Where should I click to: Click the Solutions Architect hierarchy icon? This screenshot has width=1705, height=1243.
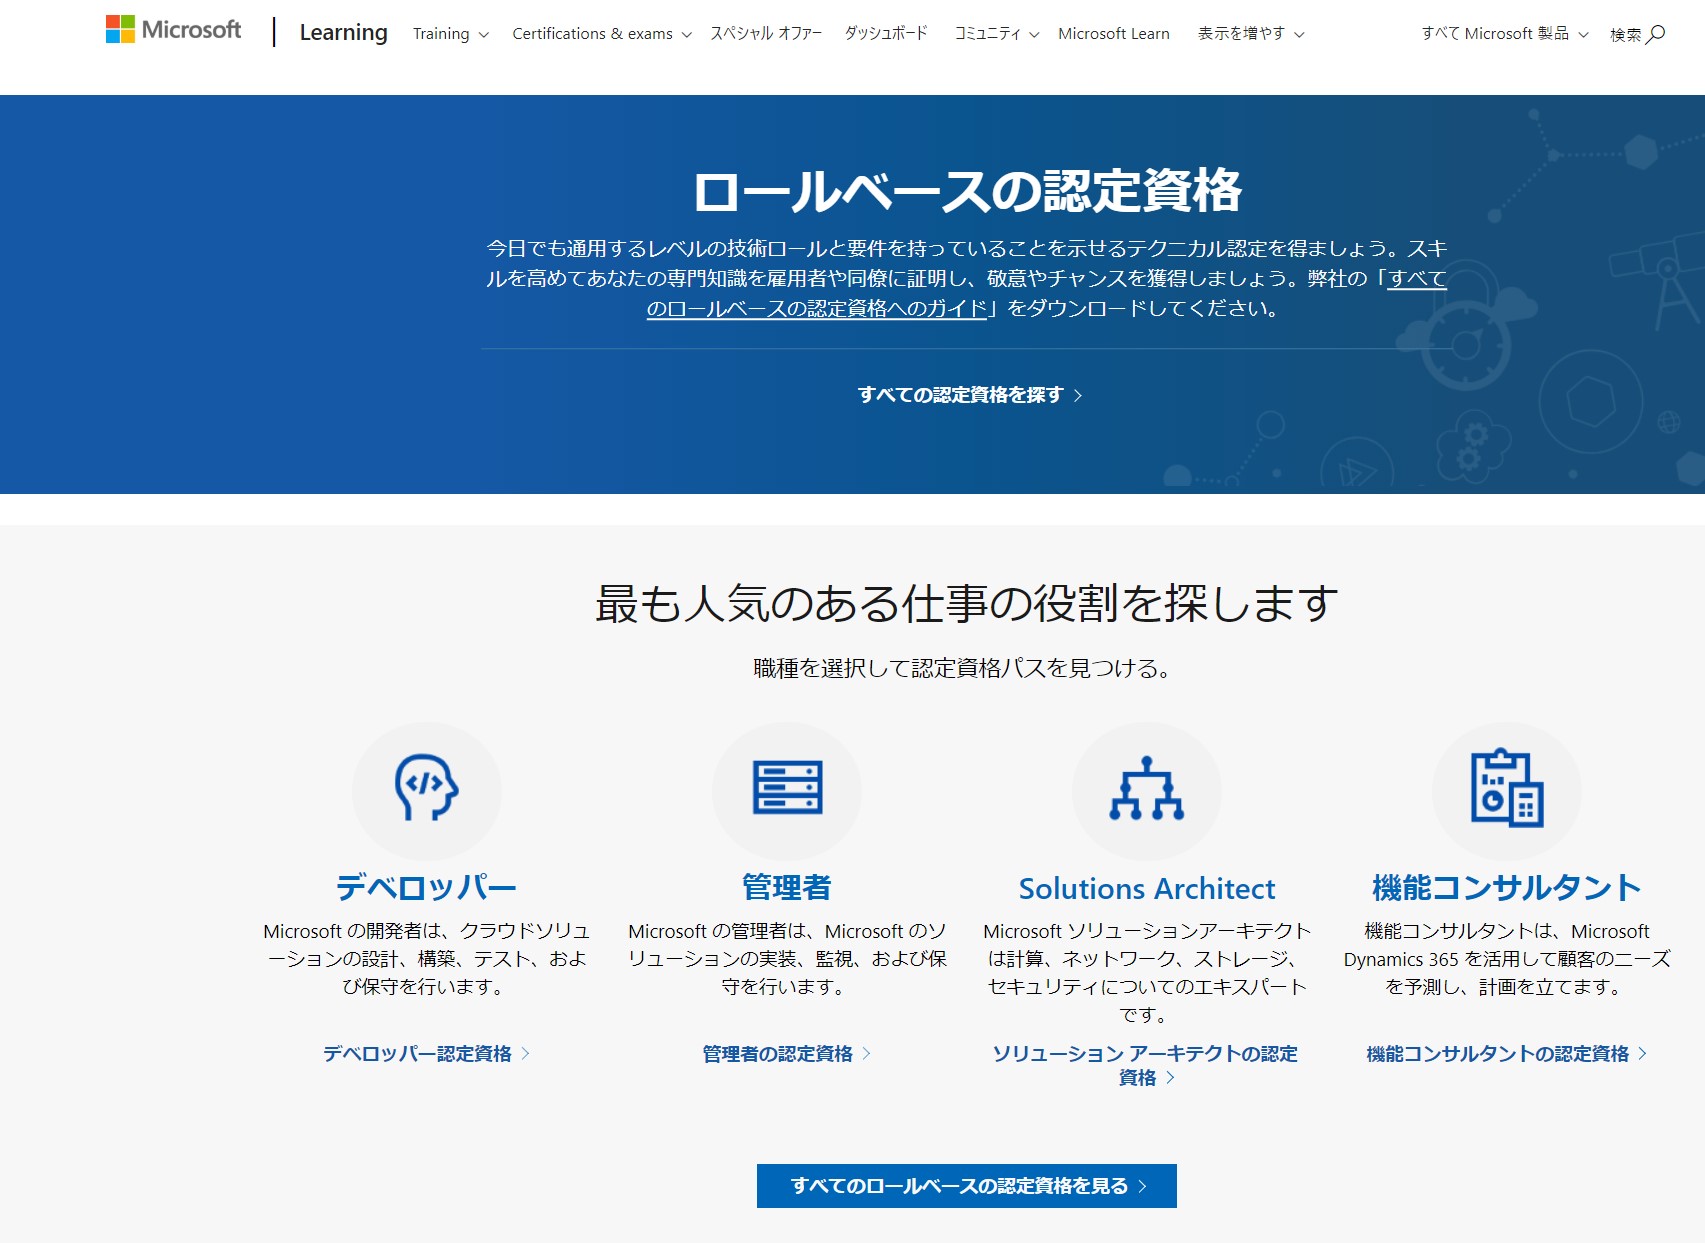pyautogui.click(x=1147, y=789)
